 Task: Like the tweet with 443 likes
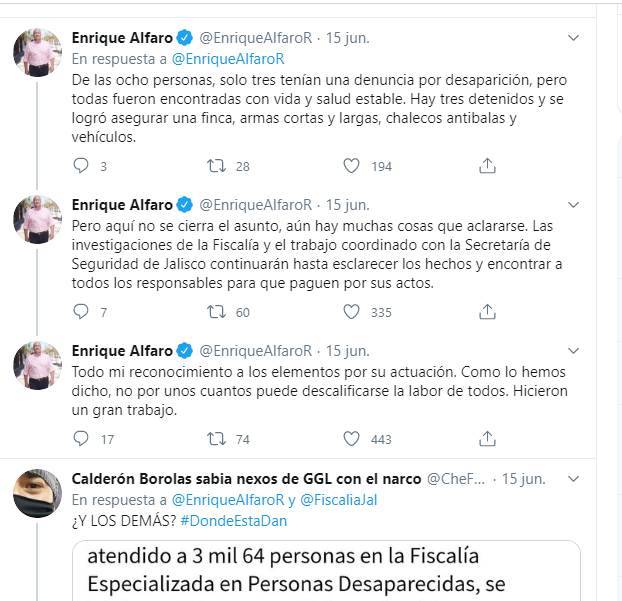tap(351, 438)
